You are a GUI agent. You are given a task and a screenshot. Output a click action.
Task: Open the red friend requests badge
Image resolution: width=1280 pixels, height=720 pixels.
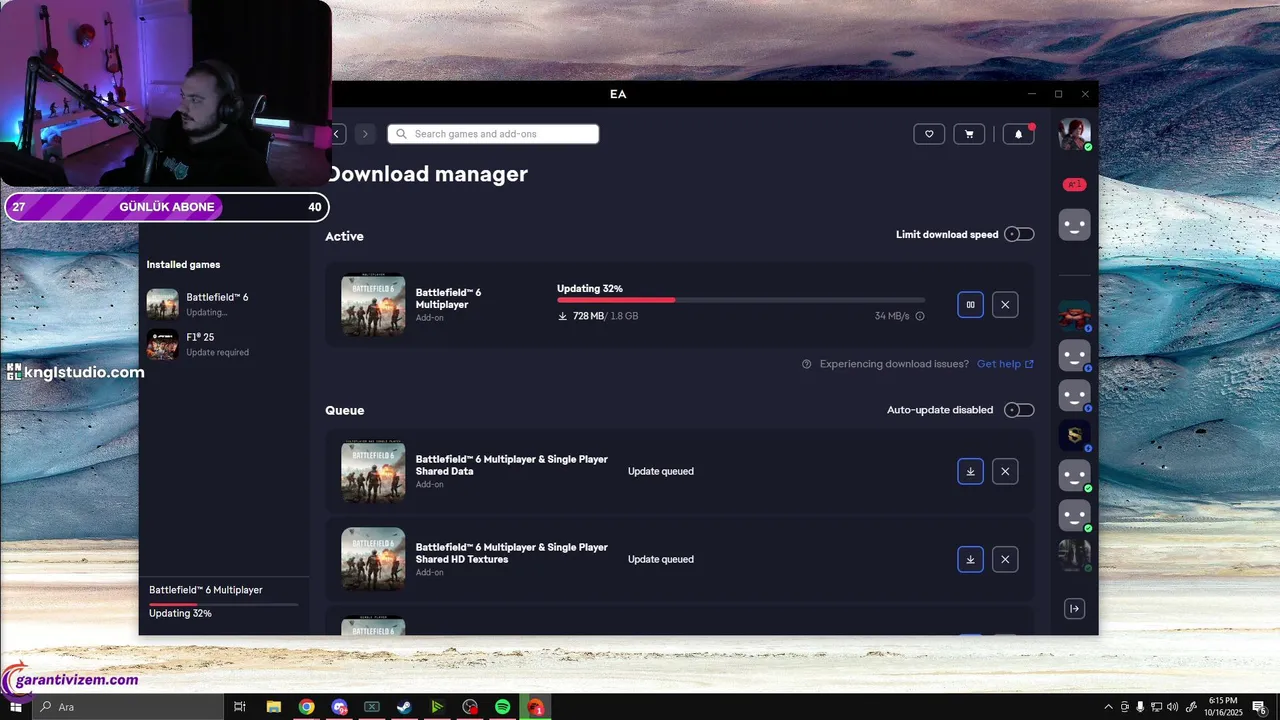(x=1074, y=184)
